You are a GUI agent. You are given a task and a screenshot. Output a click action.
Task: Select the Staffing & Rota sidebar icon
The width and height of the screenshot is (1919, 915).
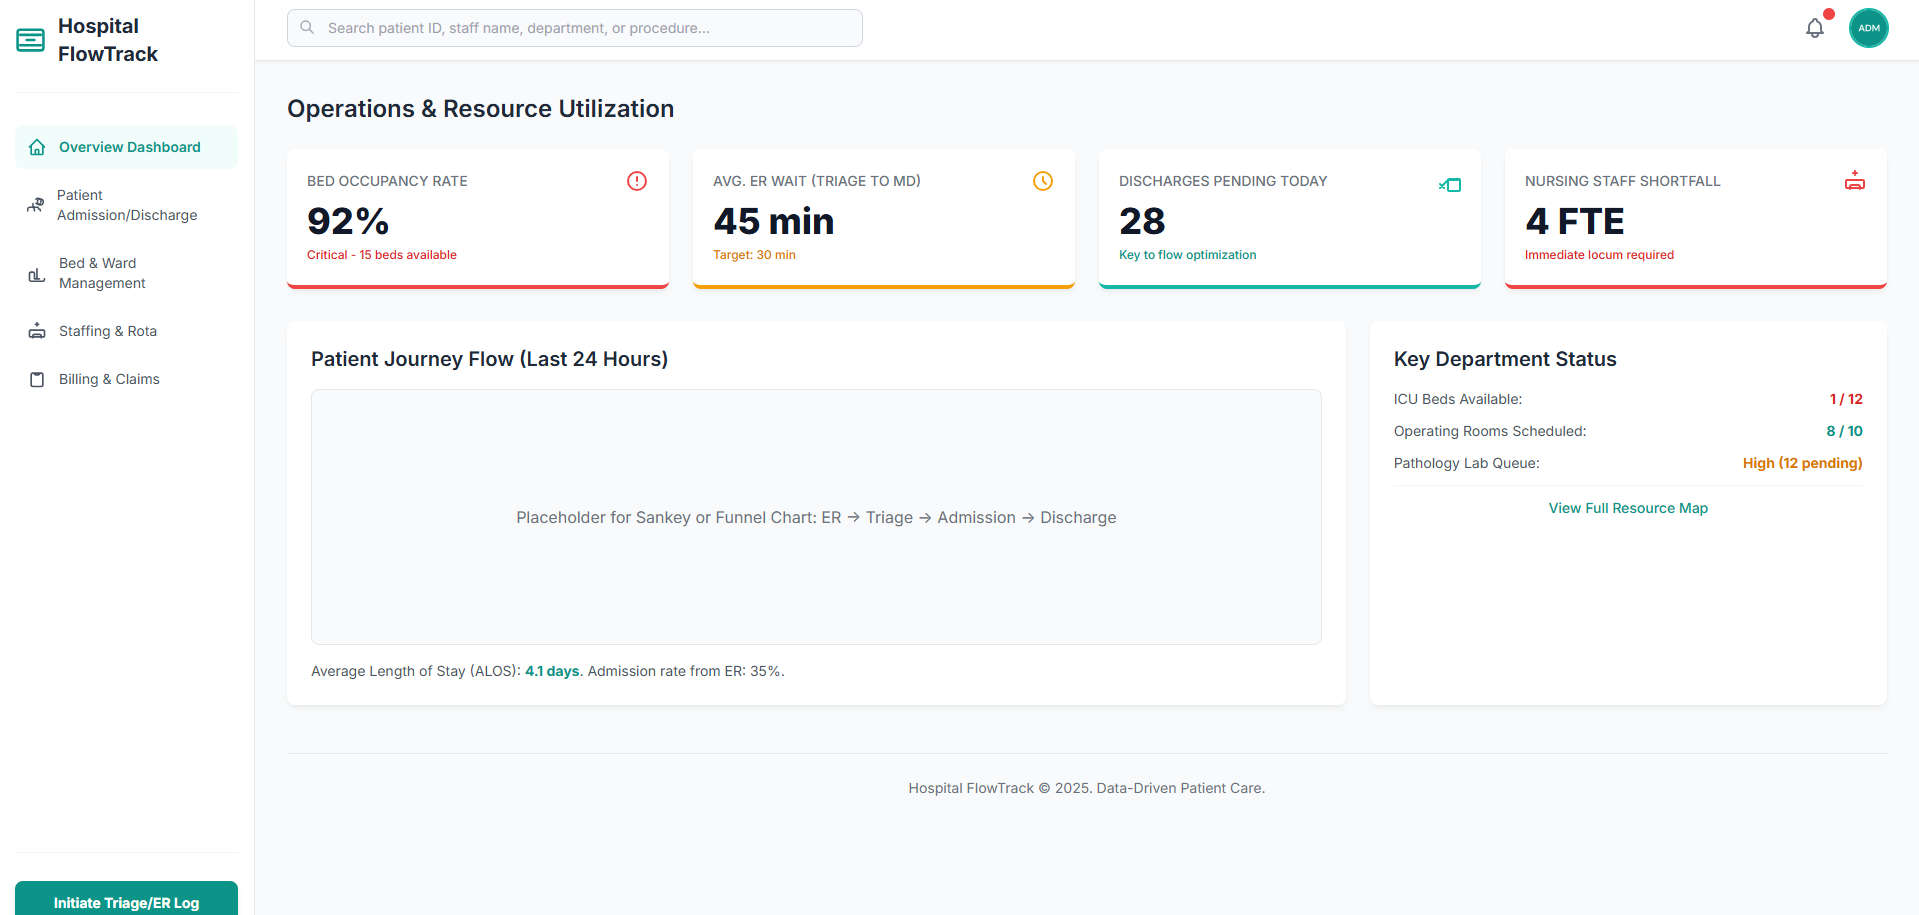[x=36, y=330]
